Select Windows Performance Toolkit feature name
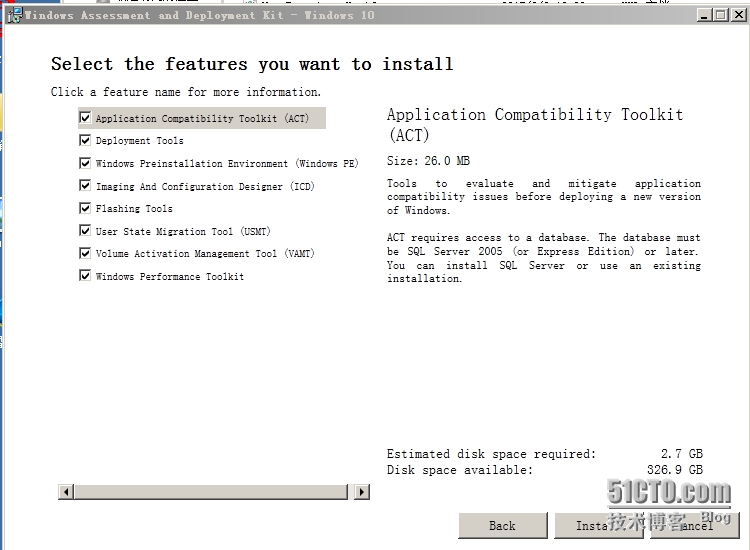 (x=170, y=276)
